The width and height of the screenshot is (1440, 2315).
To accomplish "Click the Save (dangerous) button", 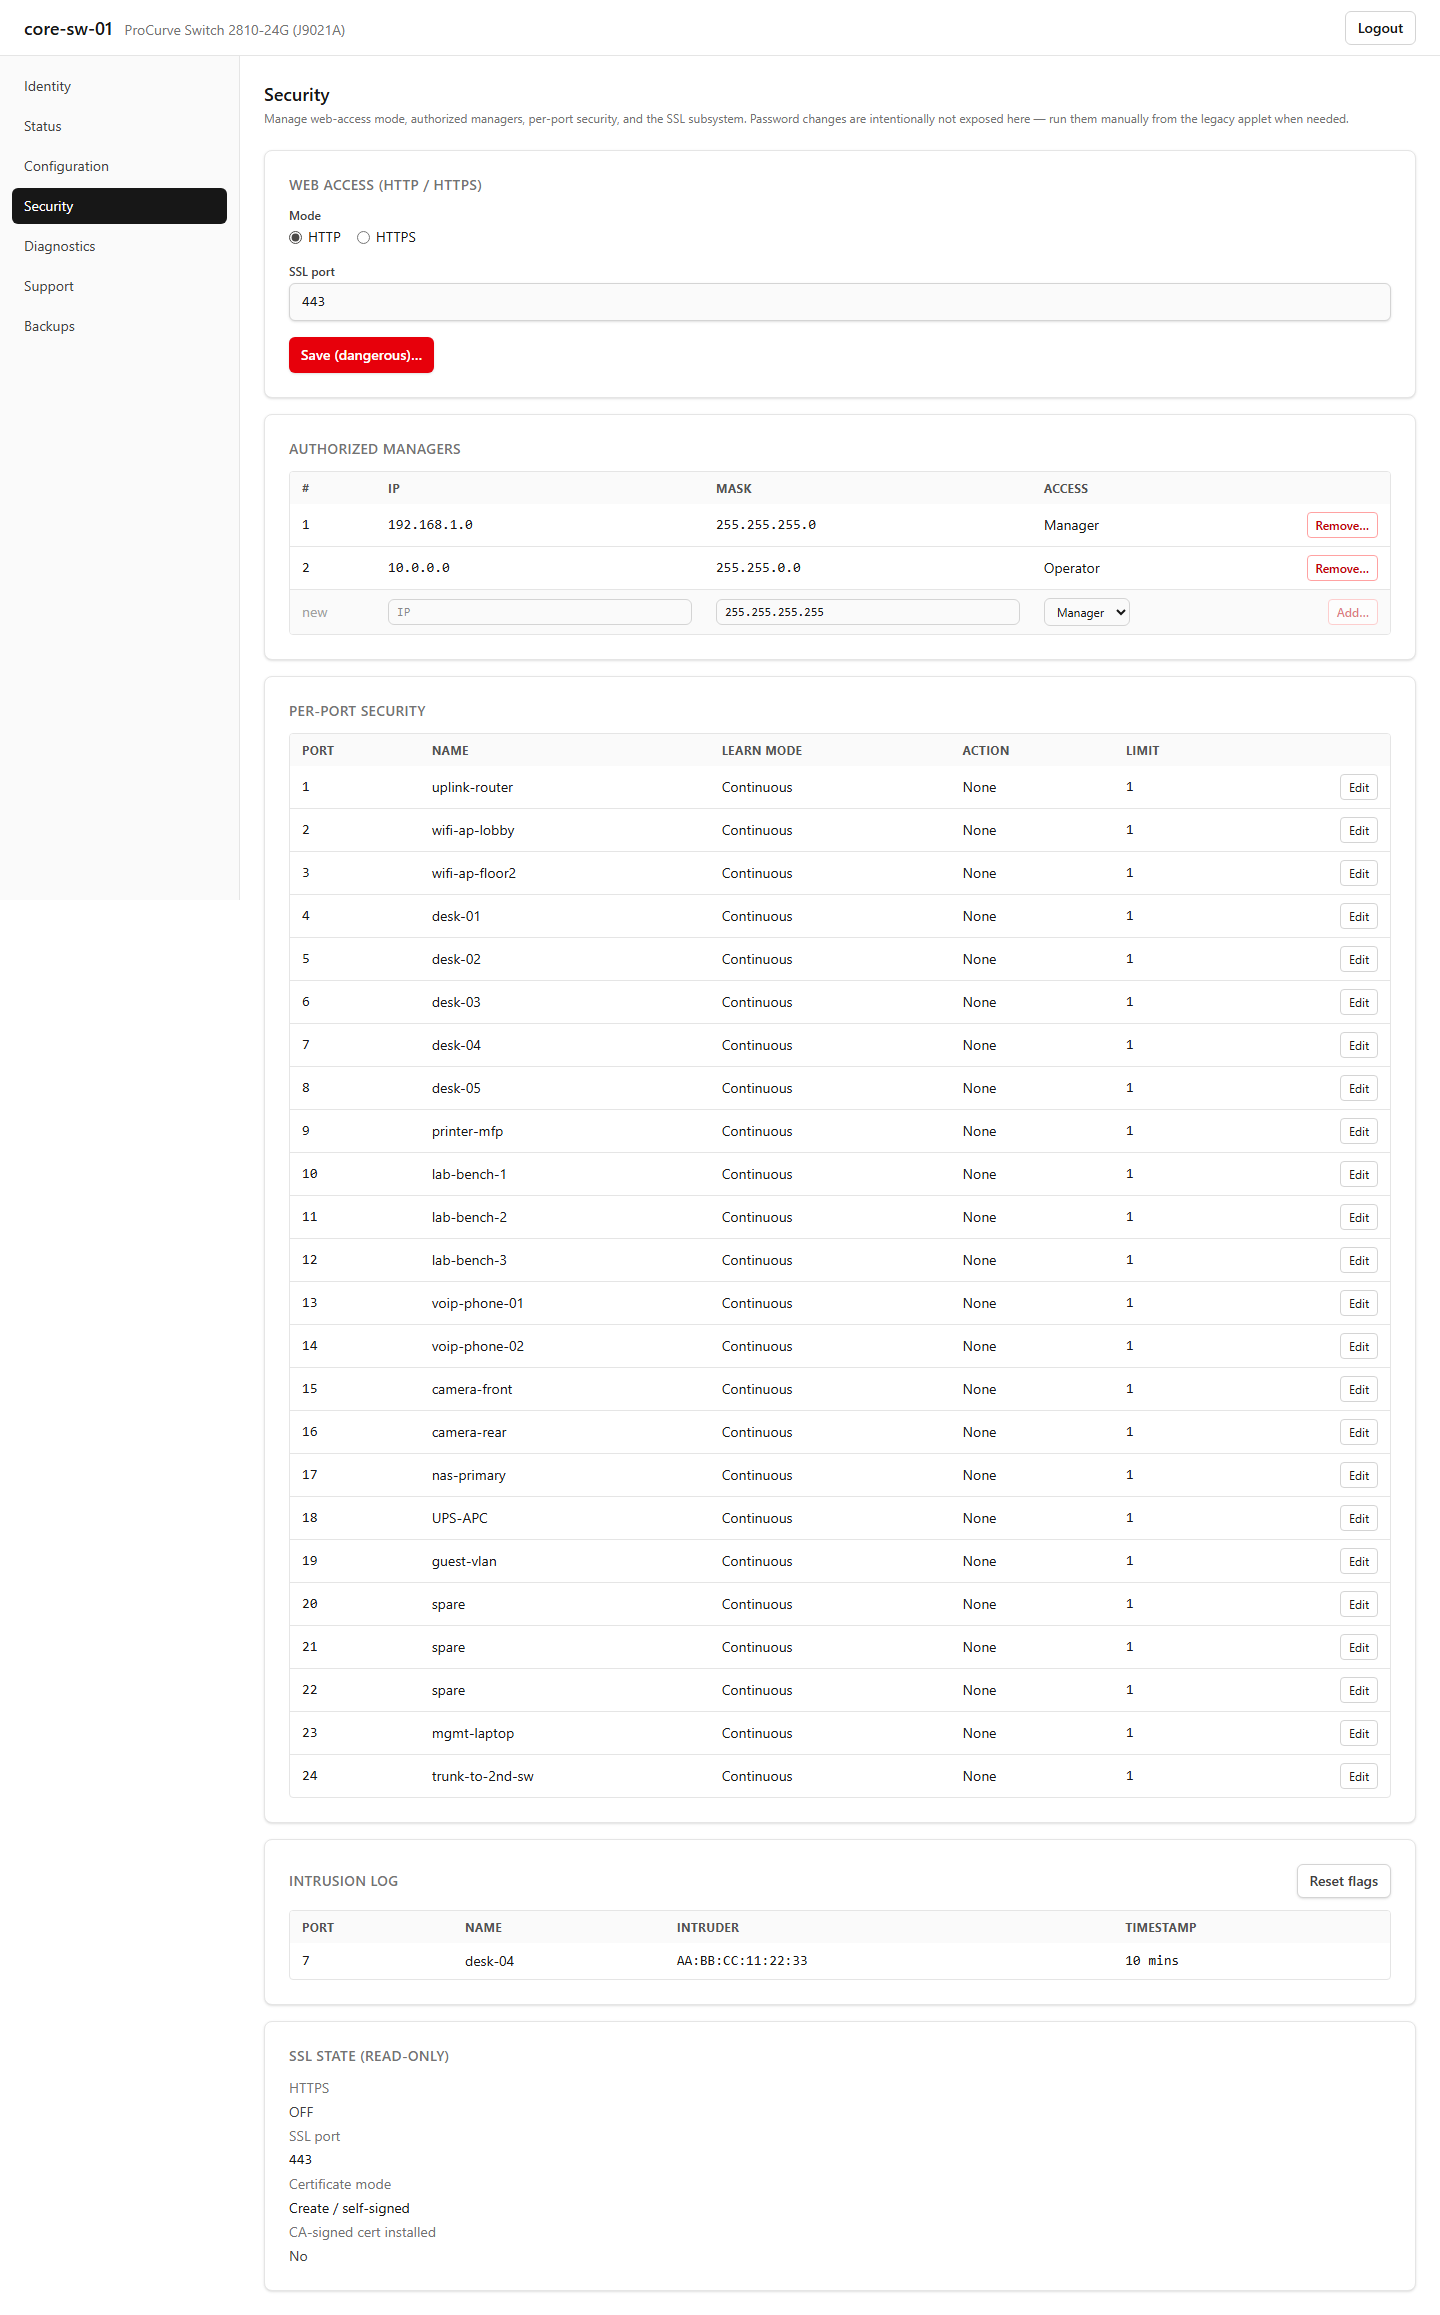I will (361, 355).
